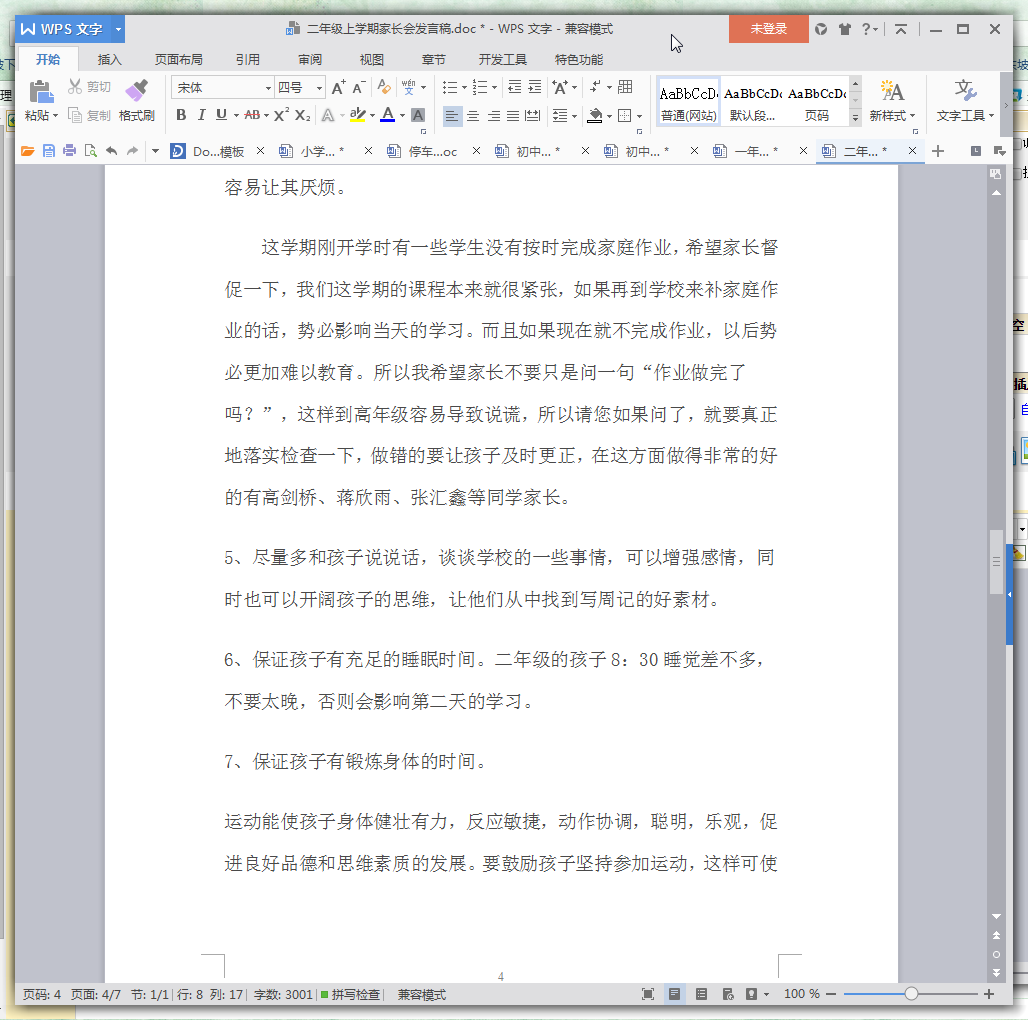Image resolution: width=1028 pixels, height=1020 pixels.
Task: Click the zoom slider handle
Action: (911, 994)
